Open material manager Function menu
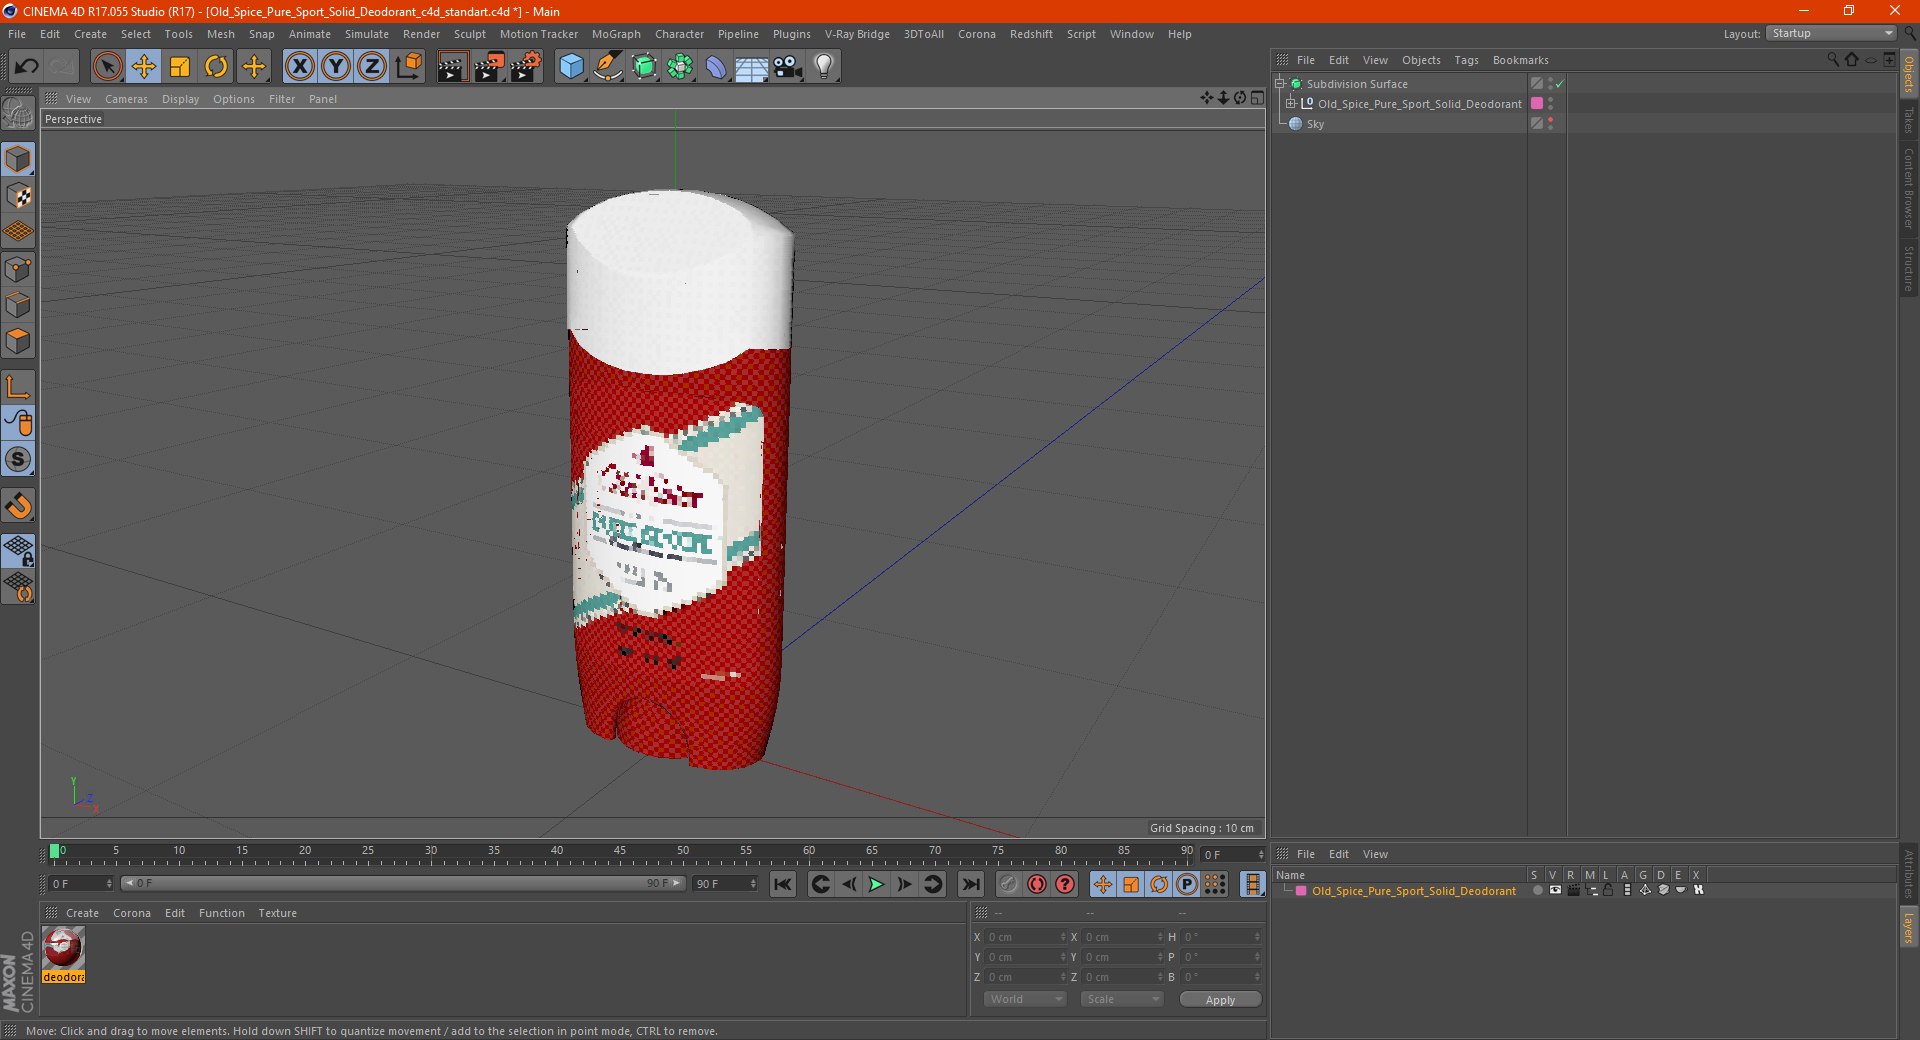The width and height of the screenshot is (1920, 1040). [222, 913]
